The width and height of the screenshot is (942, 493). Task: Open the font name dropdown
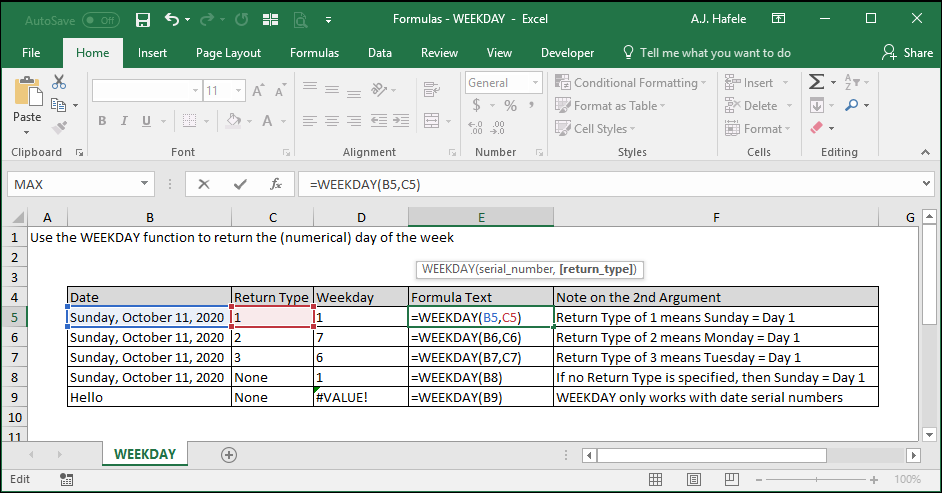click(x=195, y=91)
